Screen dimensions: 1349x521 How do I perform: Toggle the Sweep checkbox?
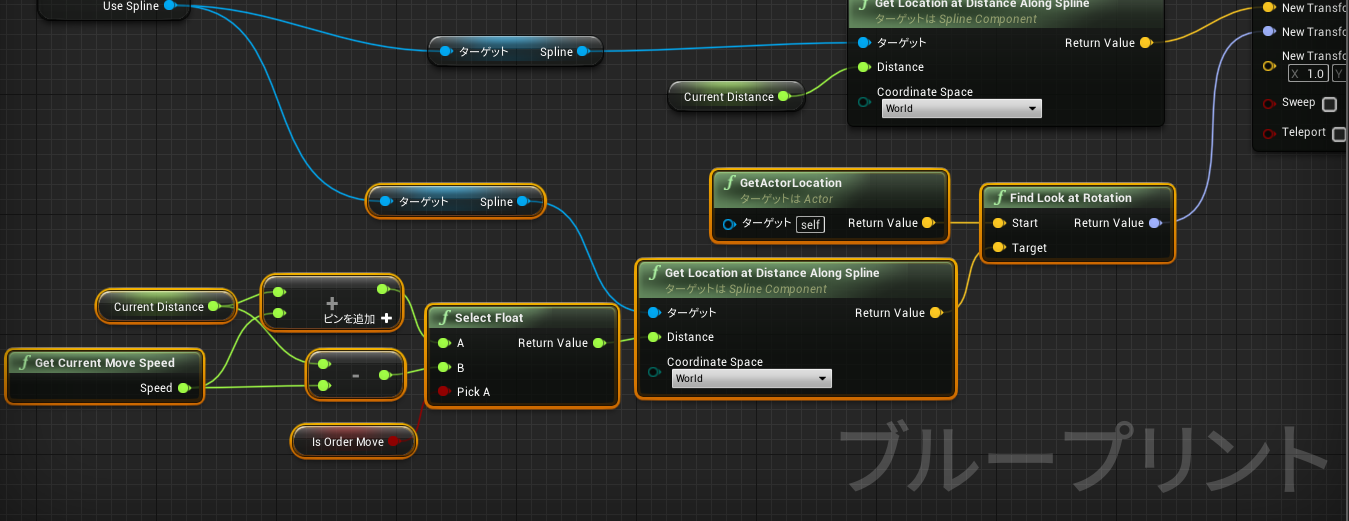[x=1329, y=104]
